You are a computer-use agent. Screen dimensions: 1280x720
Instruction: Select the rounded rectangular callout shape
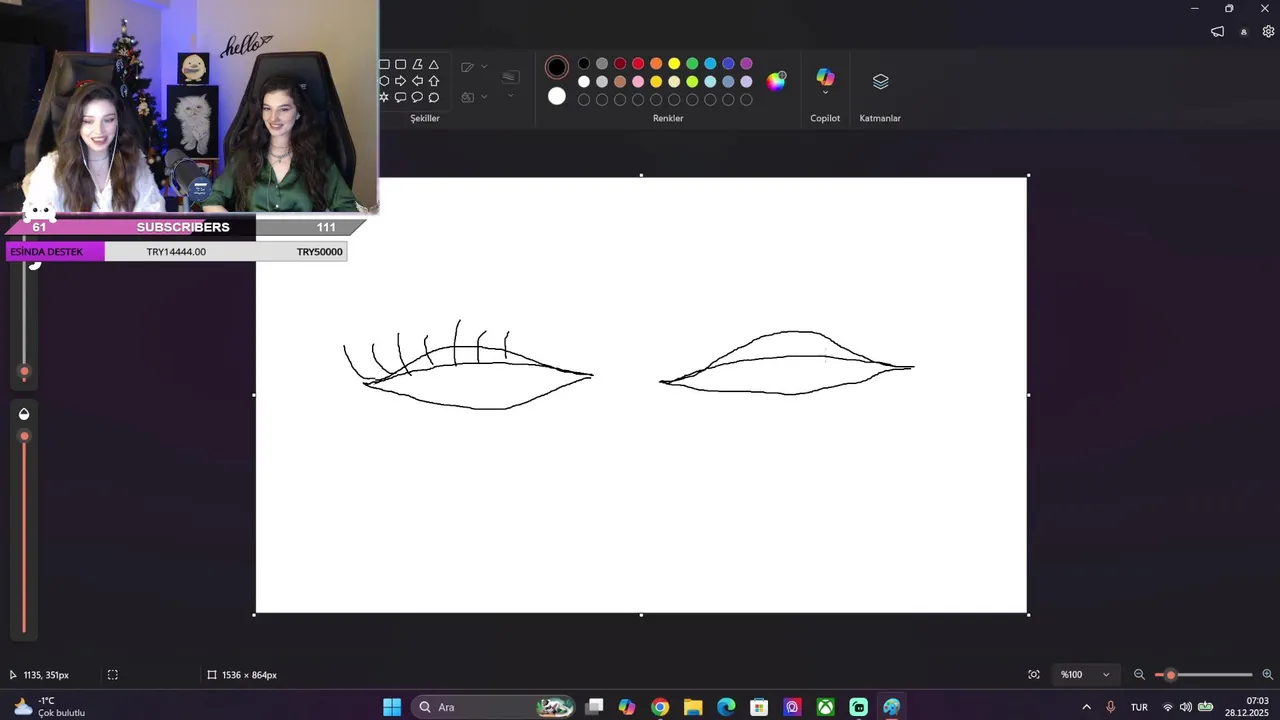[x=400, y=97]
